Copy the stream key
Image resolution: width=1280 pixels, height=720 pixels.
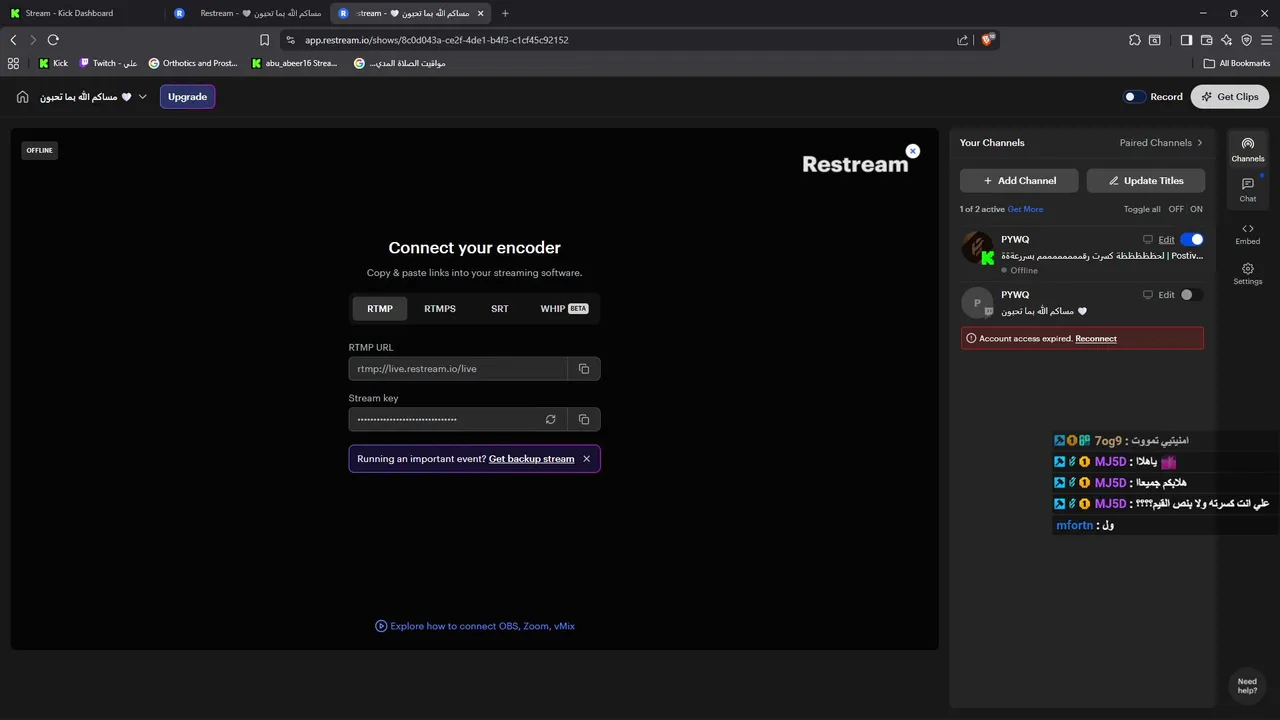point(584,419)
